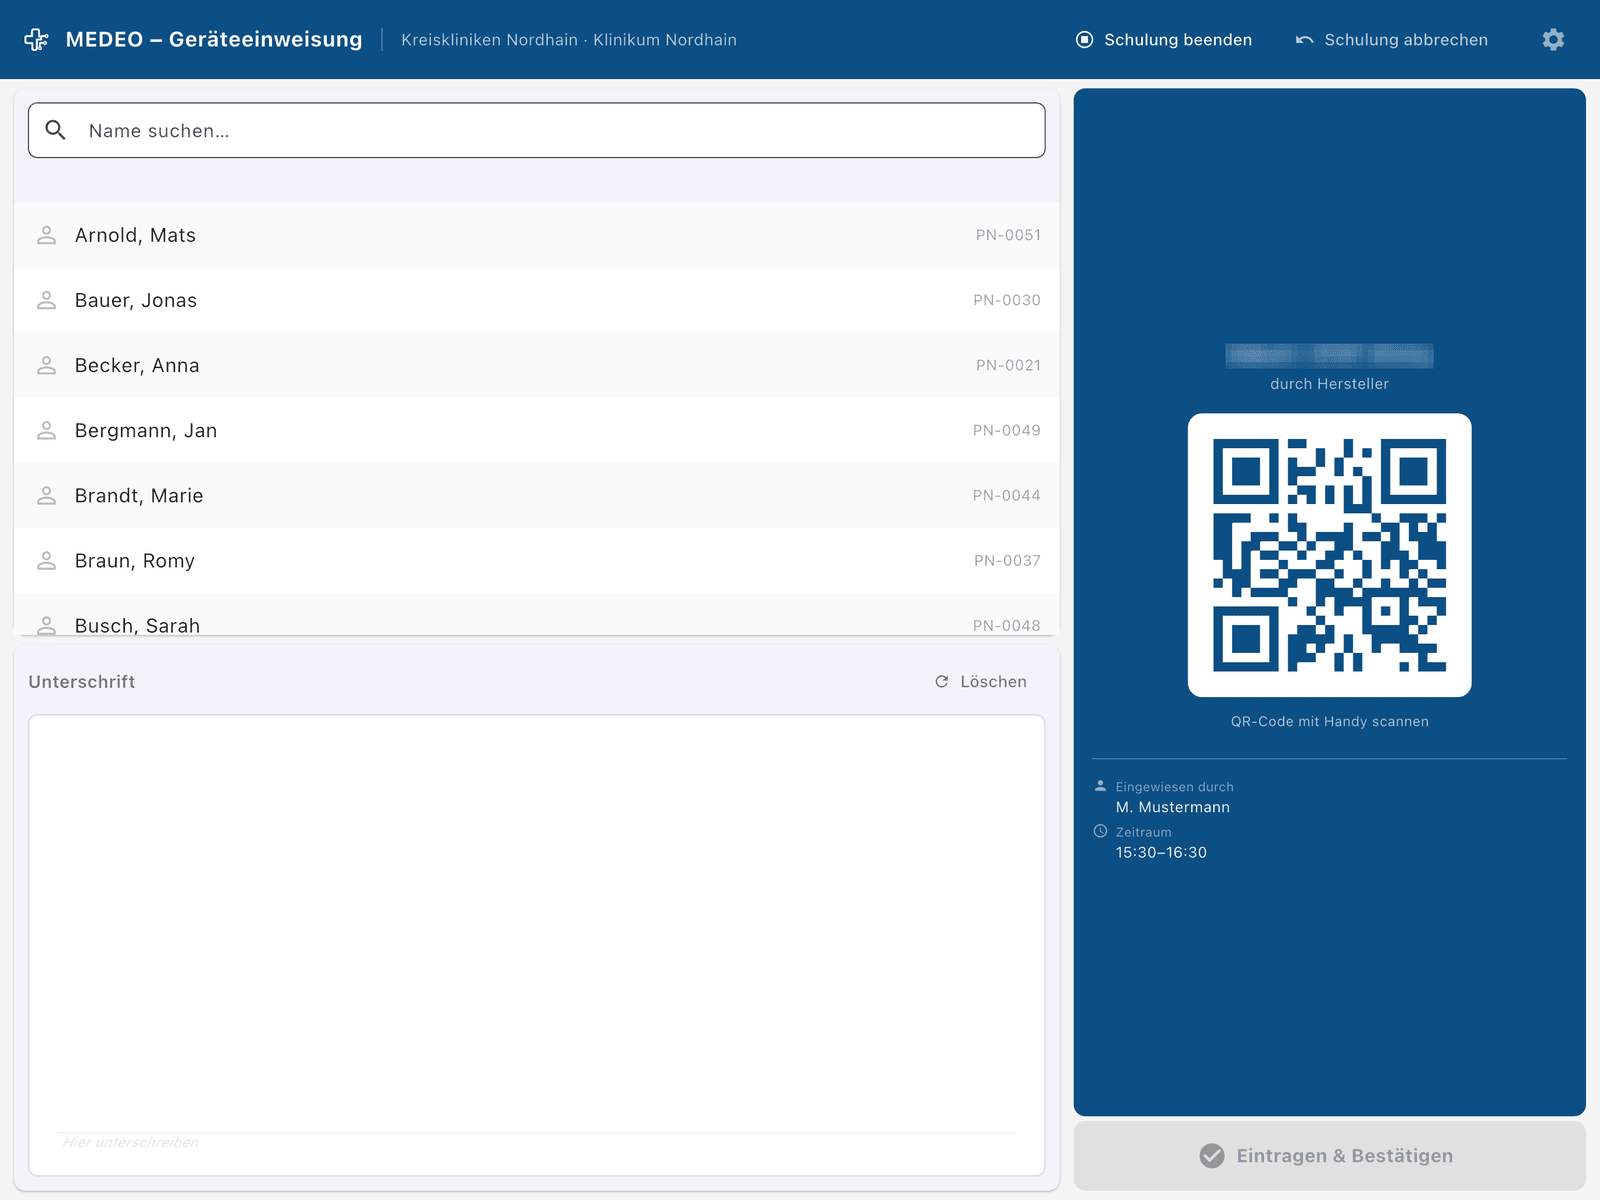Viewport: 1600px width, 1200px height.
Task: Click person icon next to Arnold, Mats
Action: tap(46, 235)
